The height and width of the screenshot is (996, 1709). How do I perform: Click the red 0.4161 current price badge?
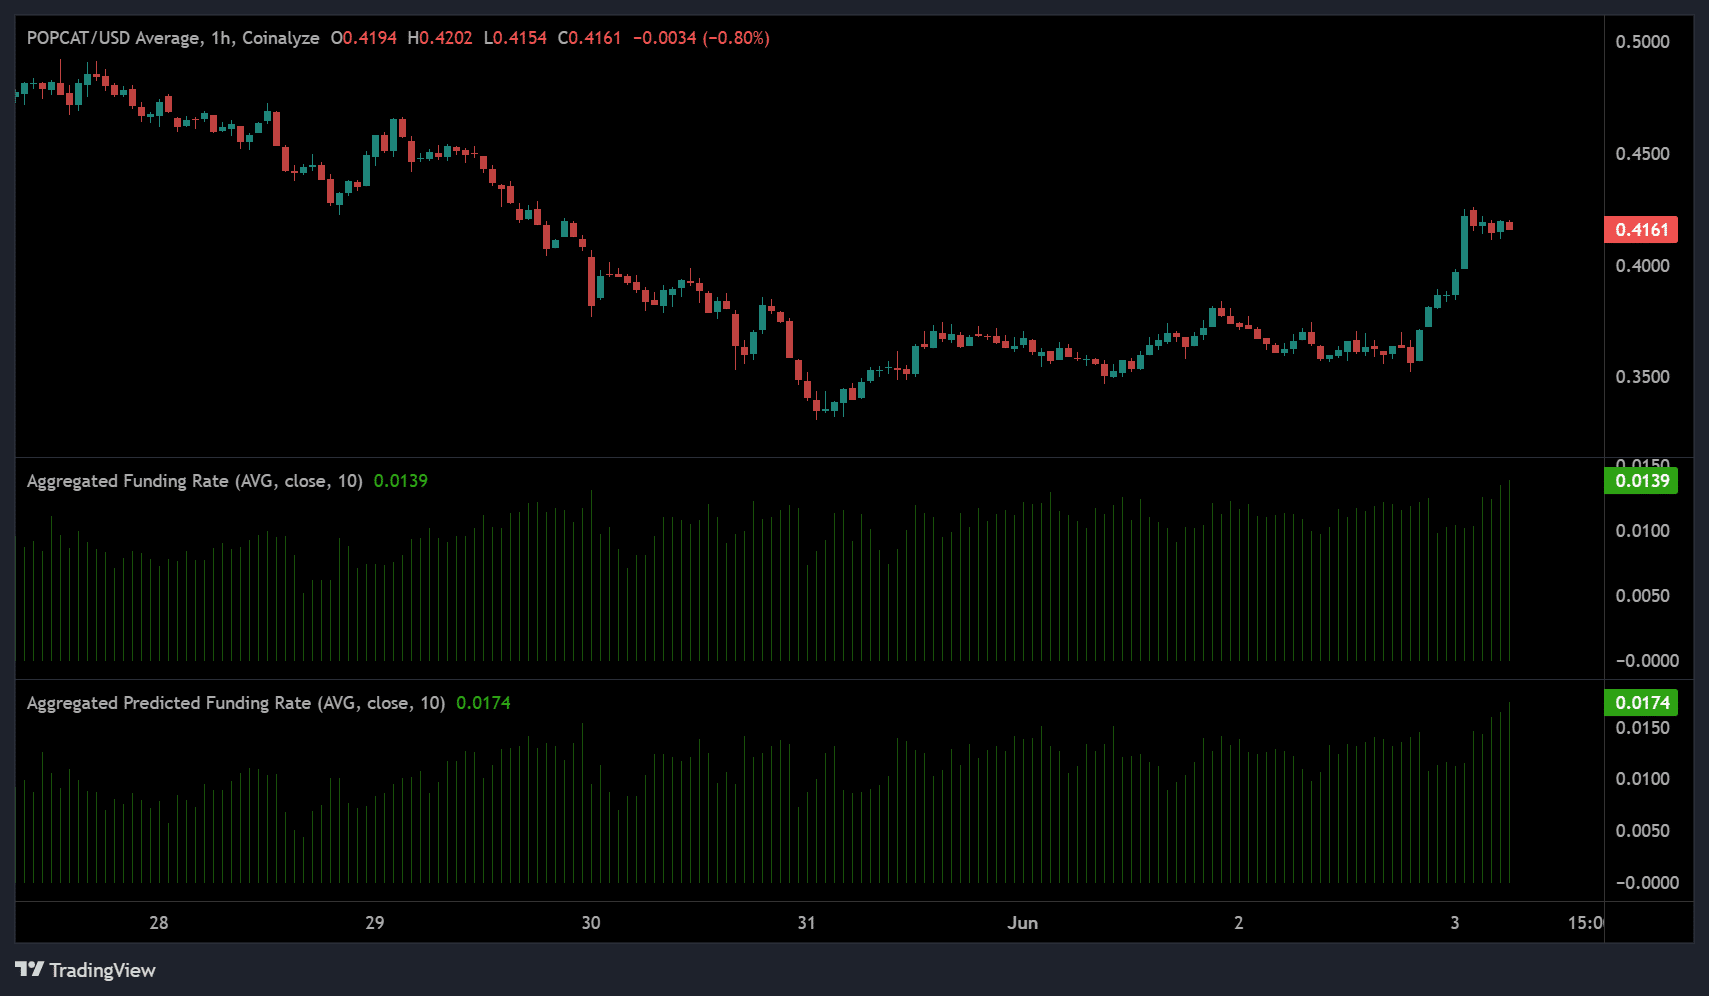[1641, 230]
